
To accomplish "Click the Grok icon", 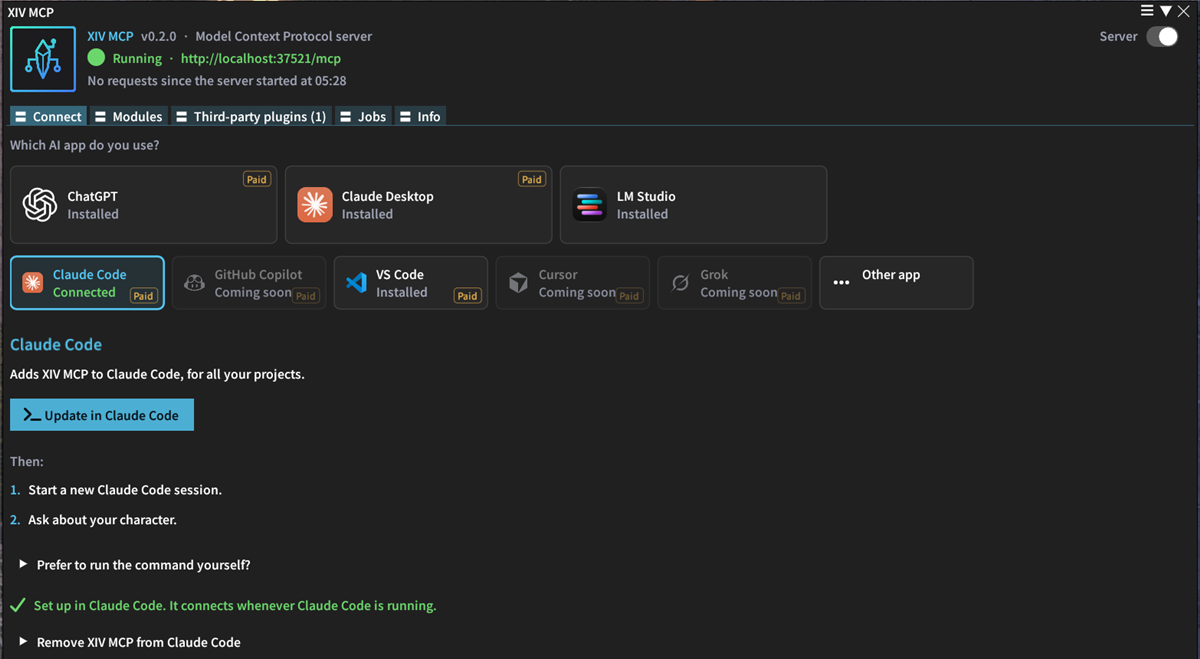I will click(x=680, y=283).
